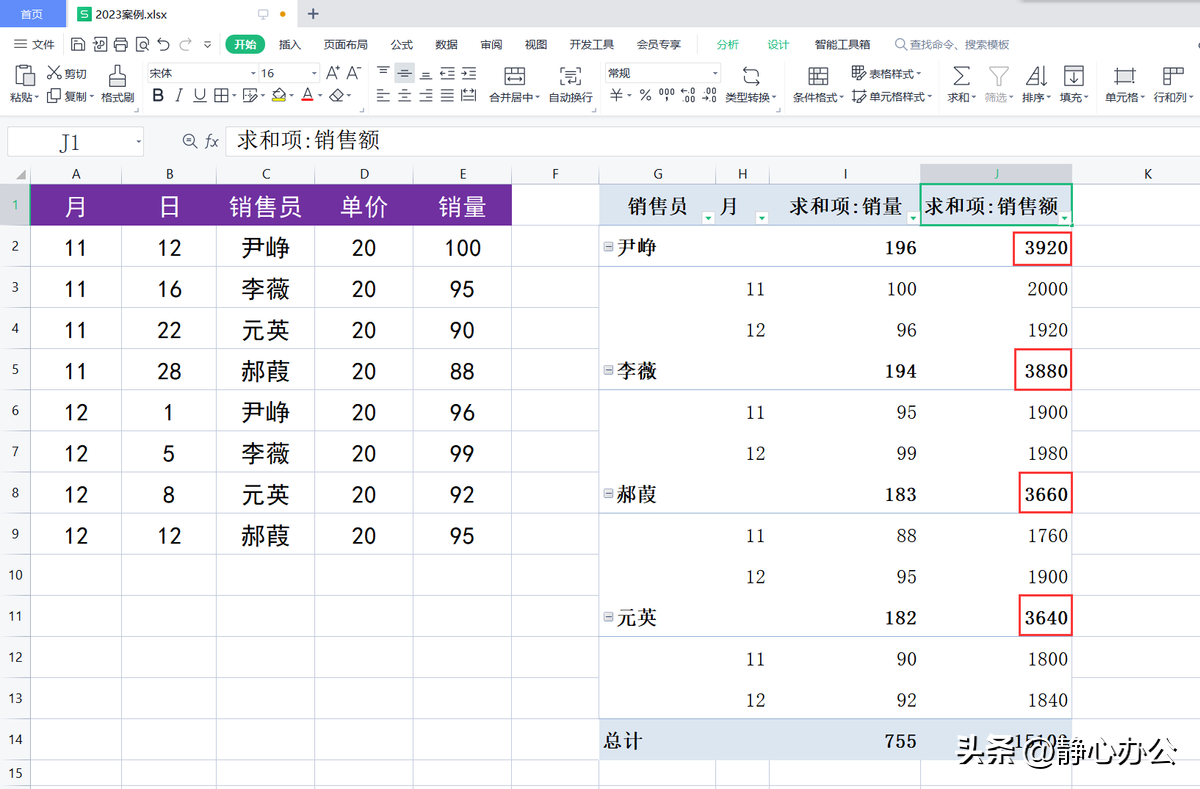This screenshot has width=1200, height=789.
Task: Open 求和项:销量 header filter dropdown
Action: click(x=913, y=217)
